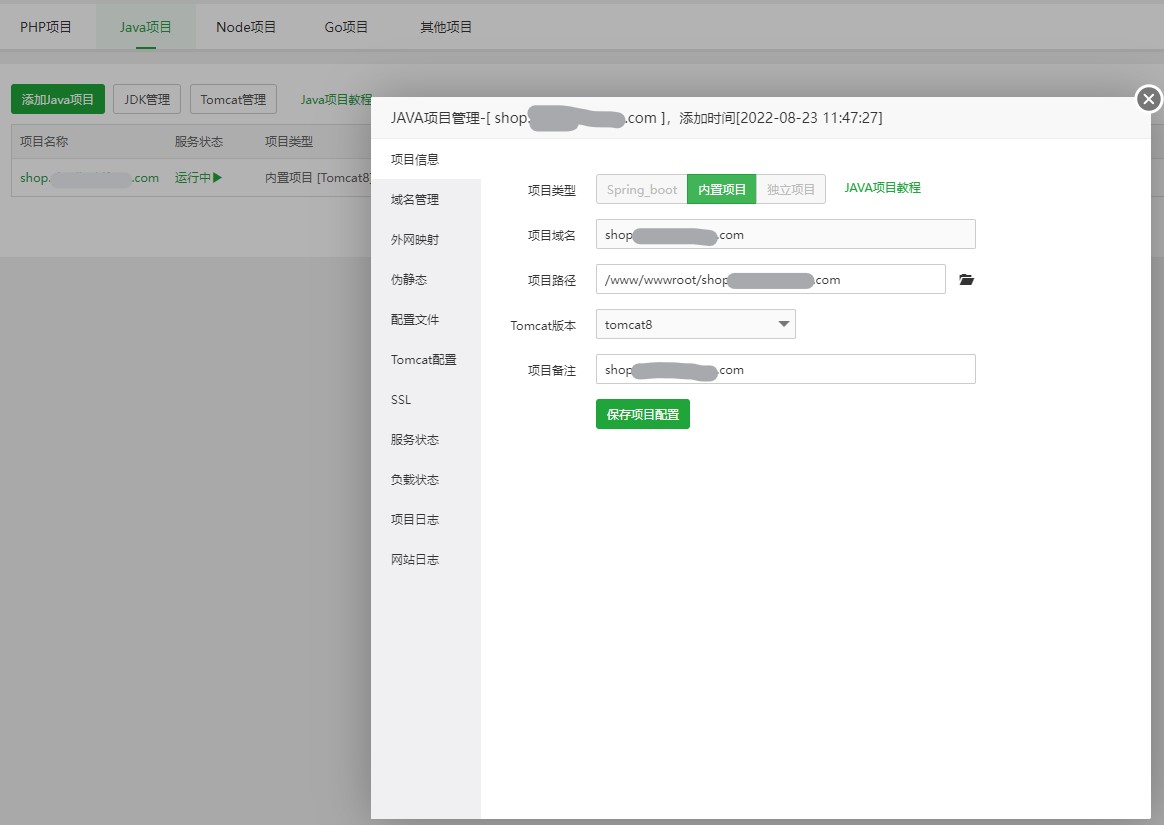The width and height of the screenshot is (1164, 825).
Task: Select the Spring_boot project type
Action: point(641,189)
